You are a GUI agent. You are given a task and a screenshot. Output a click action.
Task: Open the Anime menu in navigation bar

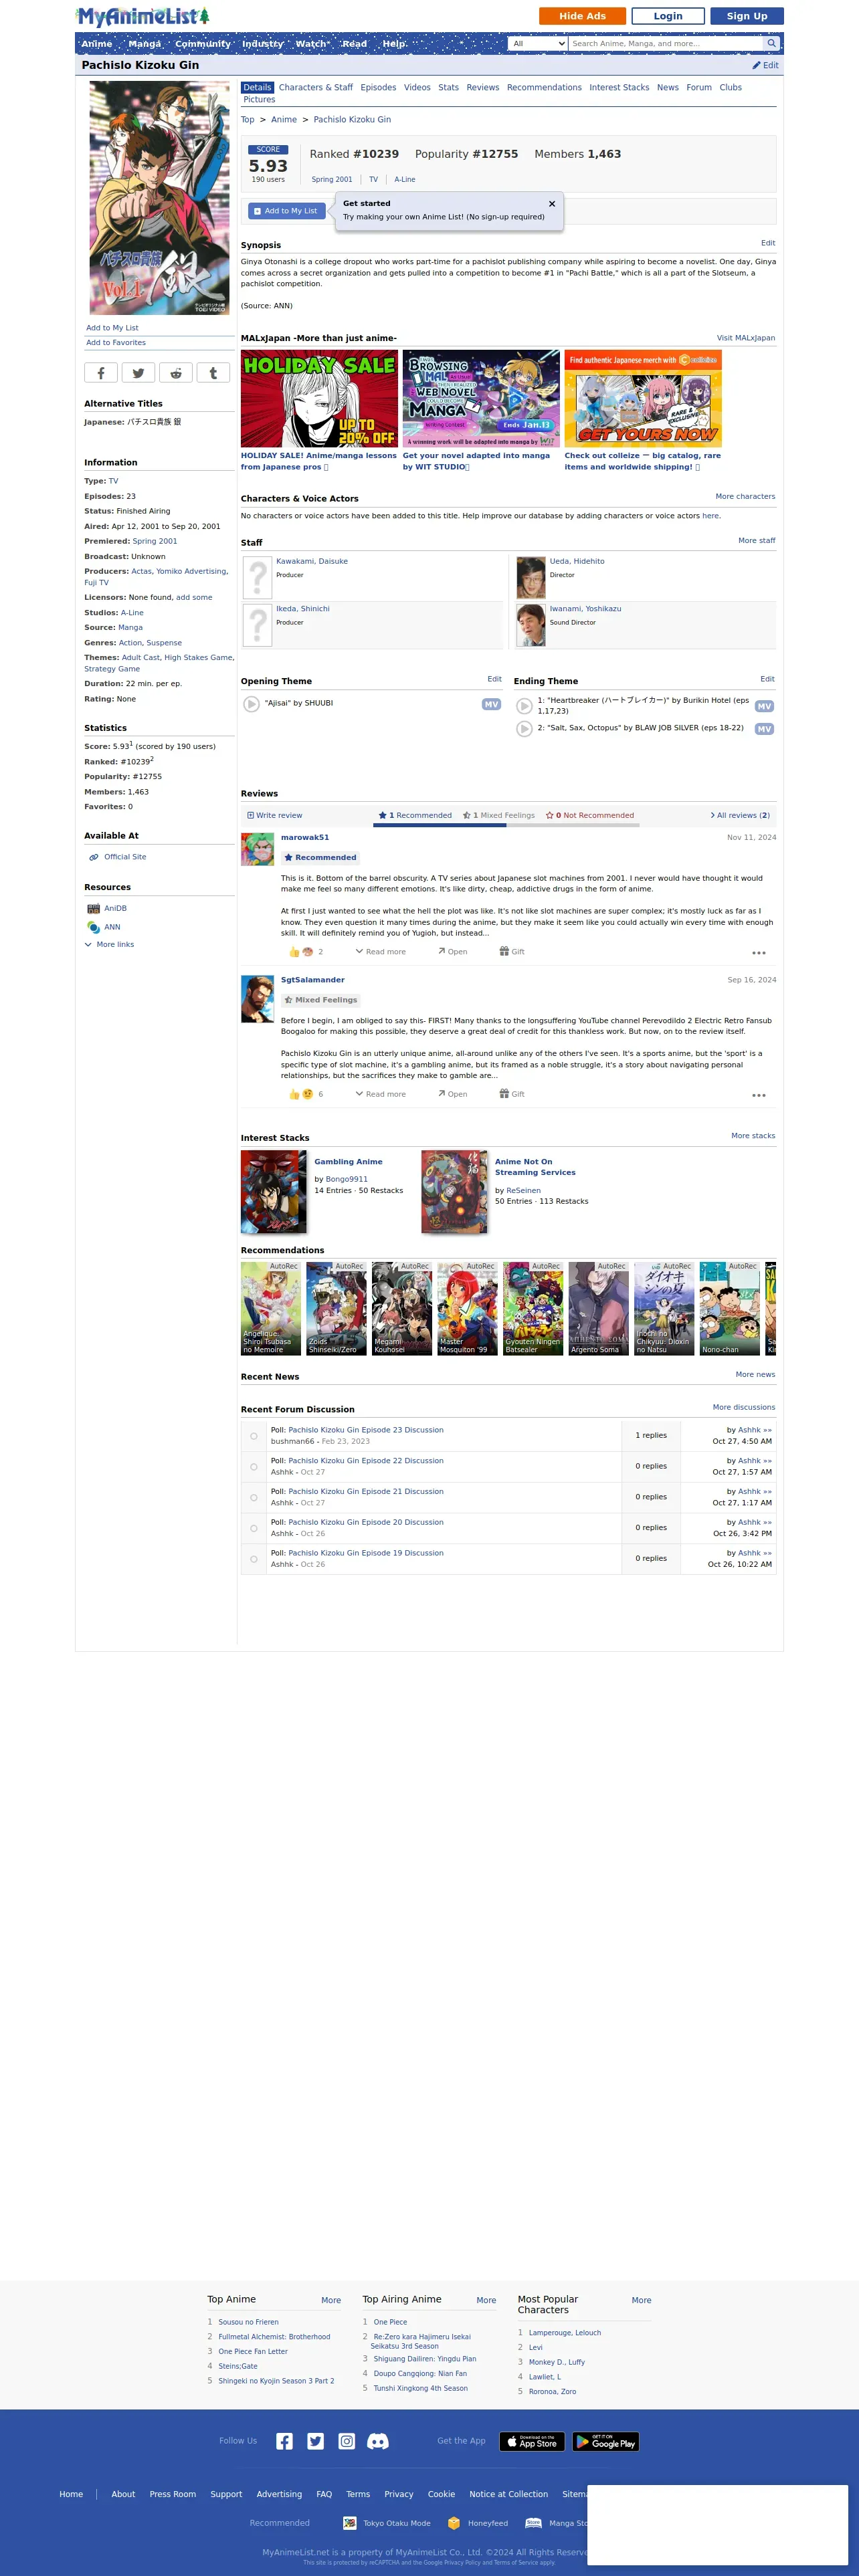pos(97,44)
